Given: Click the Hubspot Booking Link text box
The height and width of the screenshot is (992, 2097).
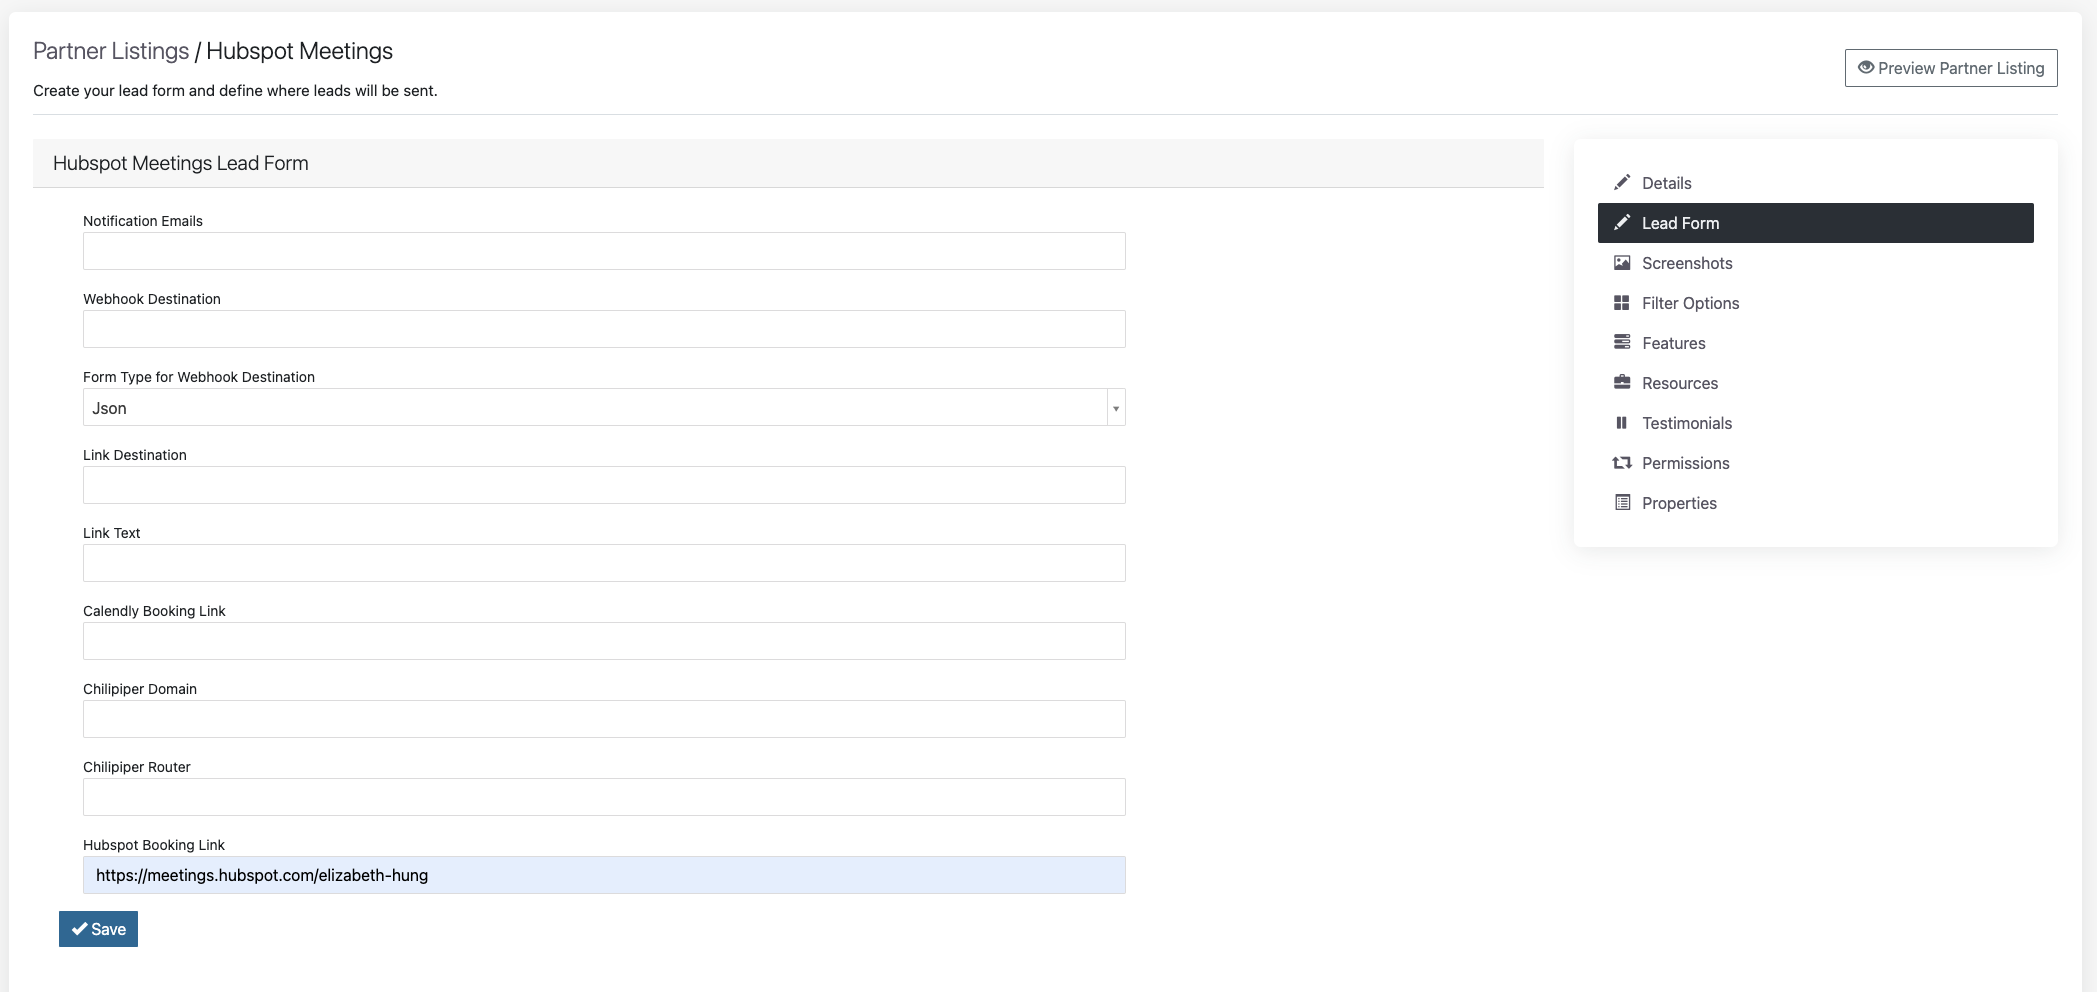Looking at the screenshot, I should pyautogui.click(x=604, y=875).
